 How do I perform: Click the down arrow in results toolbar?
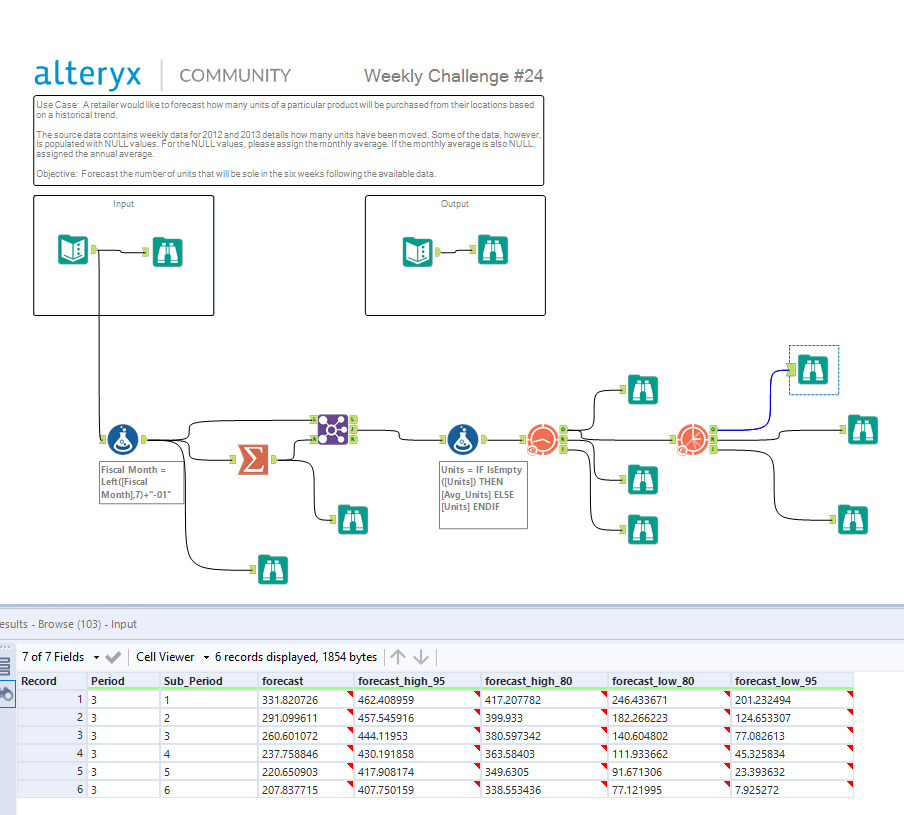pos(421,657)
